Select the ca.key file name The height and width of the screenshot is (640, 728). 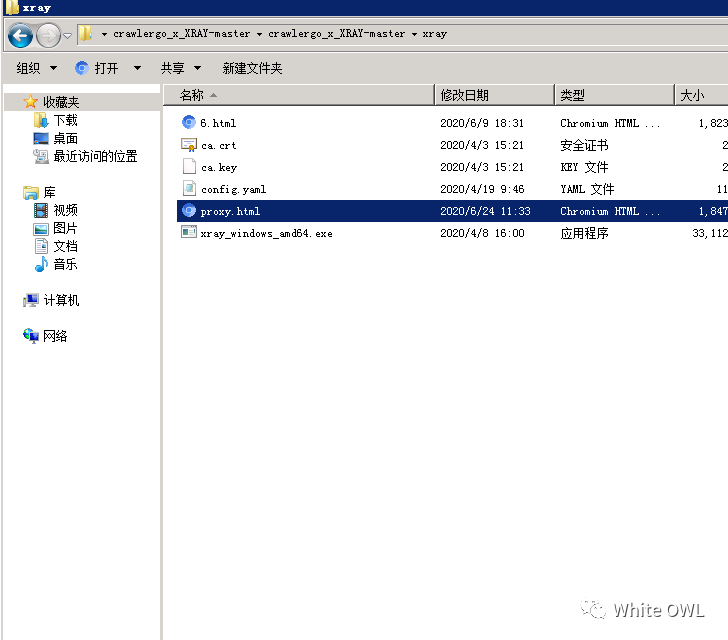pos(219,168)
